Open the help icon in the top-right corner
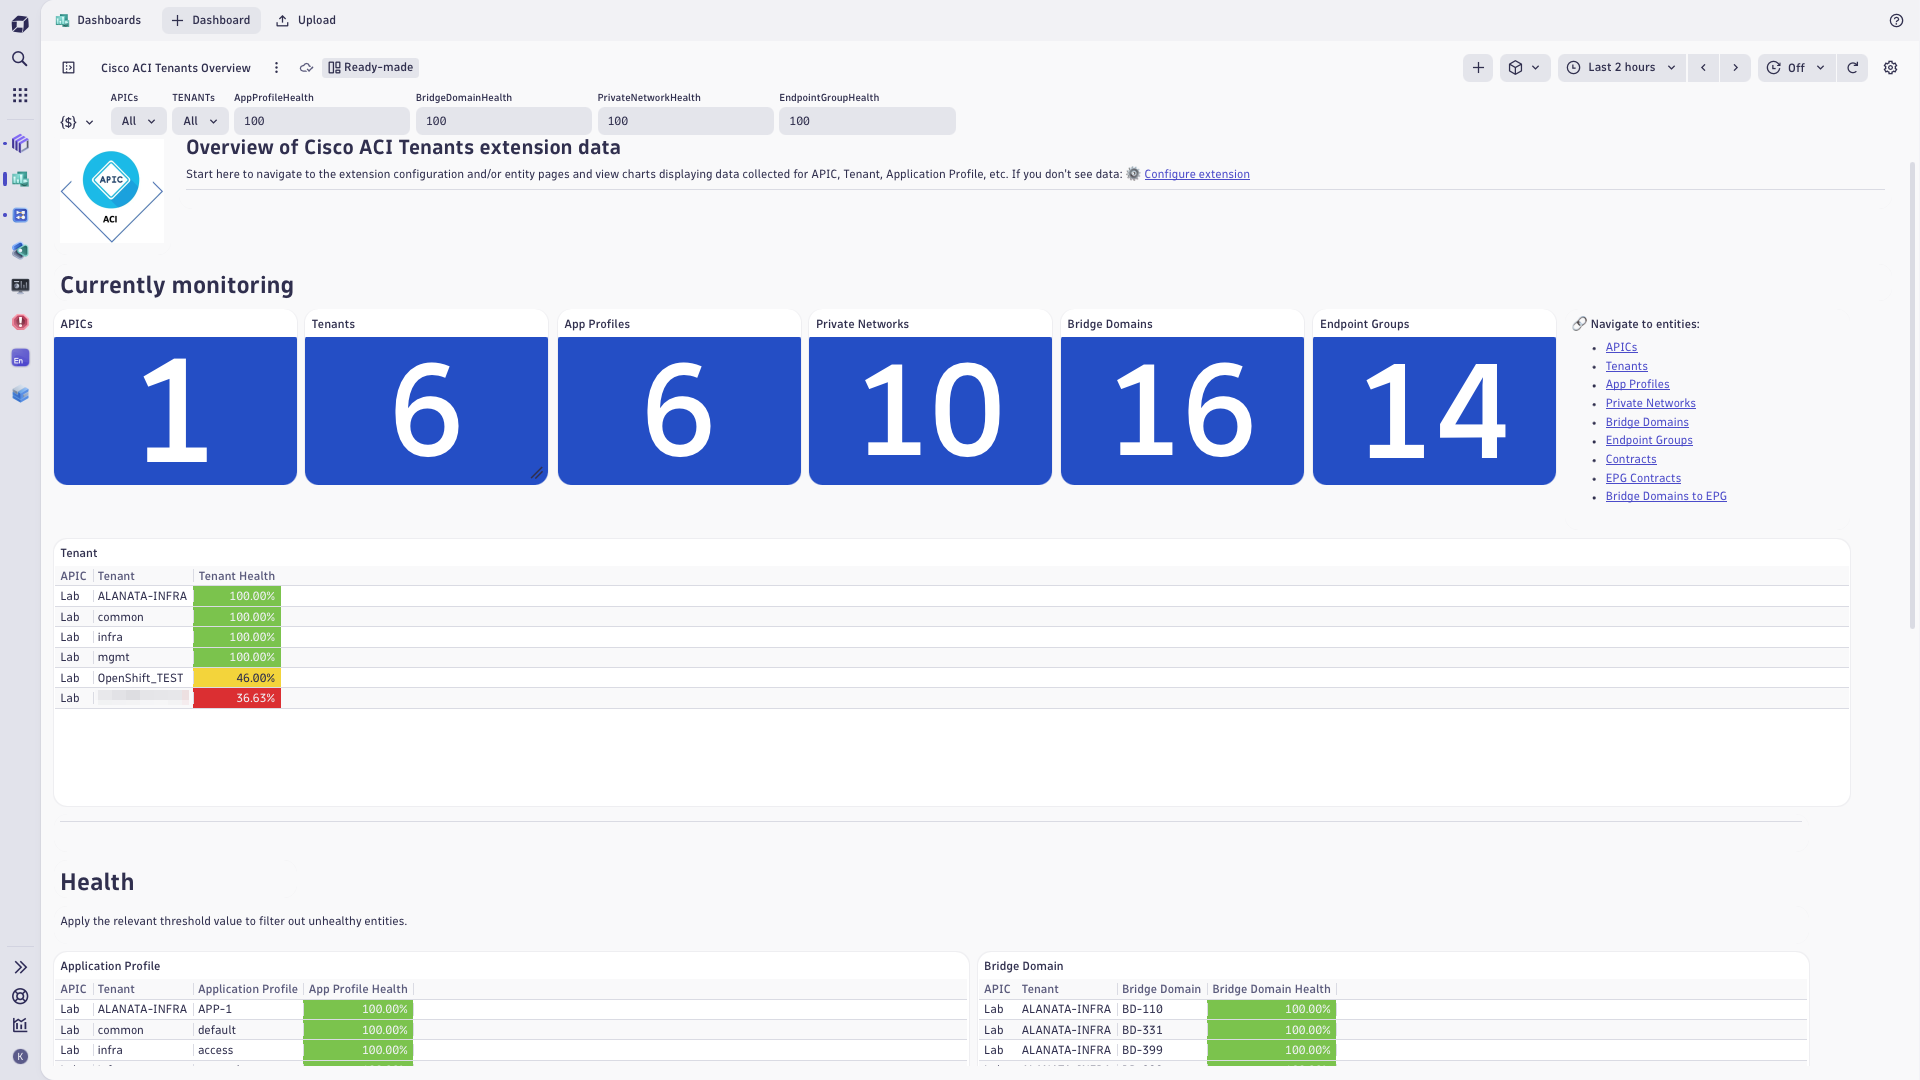 pos(1897,20)
